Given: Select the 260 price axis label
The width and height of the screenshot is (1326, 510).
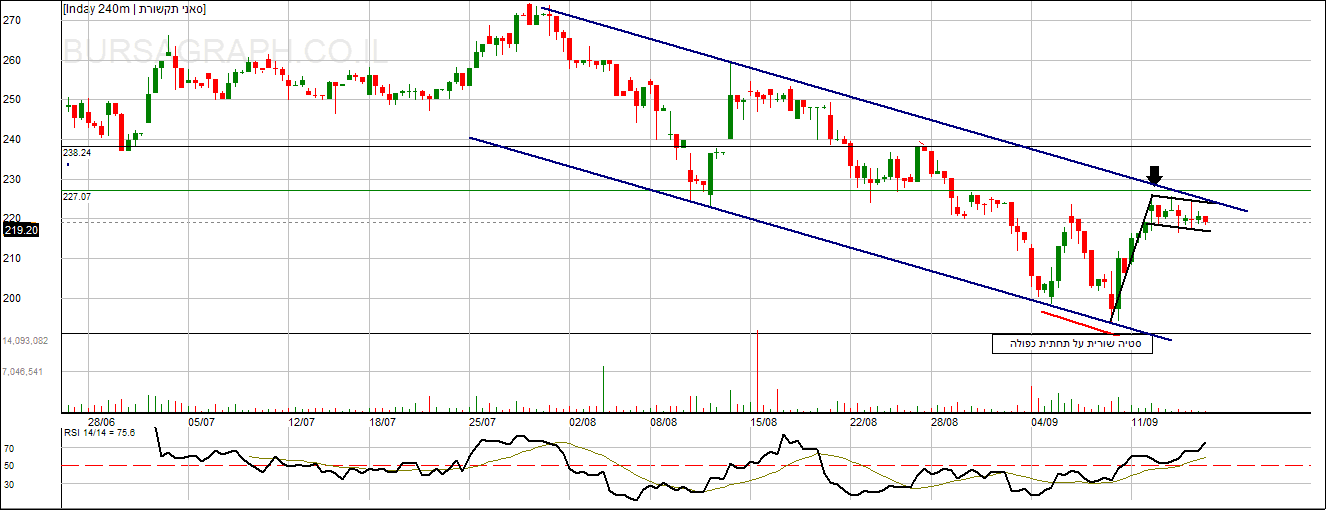Looking at the screenshot, I should pyautogui.click(x=11, y=59).
